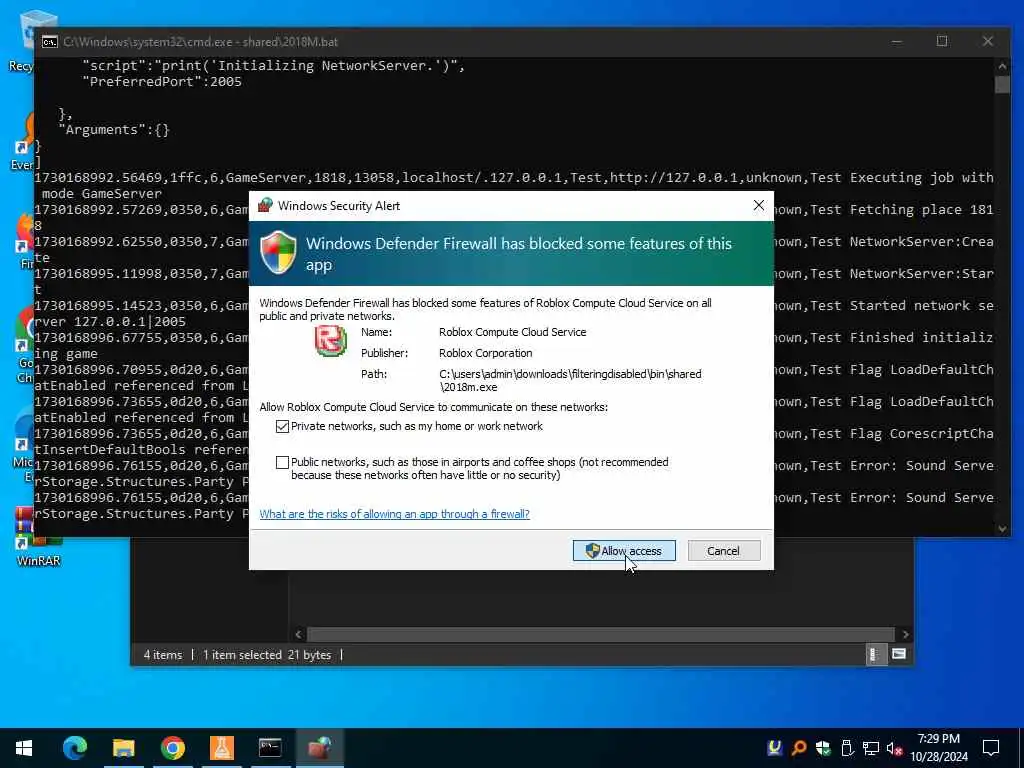Close the Windows Security Alert dialog
1024x768 pixels.
[x=758, y=205]
